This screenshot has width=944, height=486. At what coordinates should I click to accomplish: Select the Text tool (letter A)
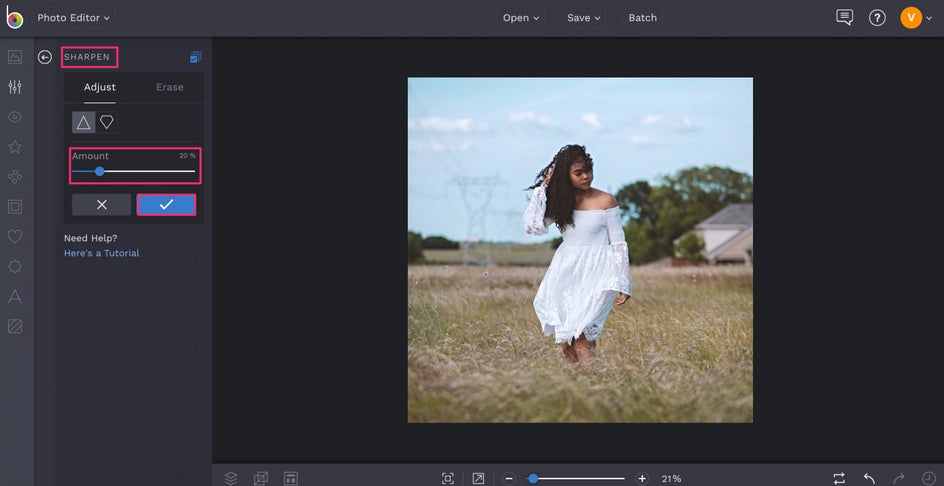point(15,297)
